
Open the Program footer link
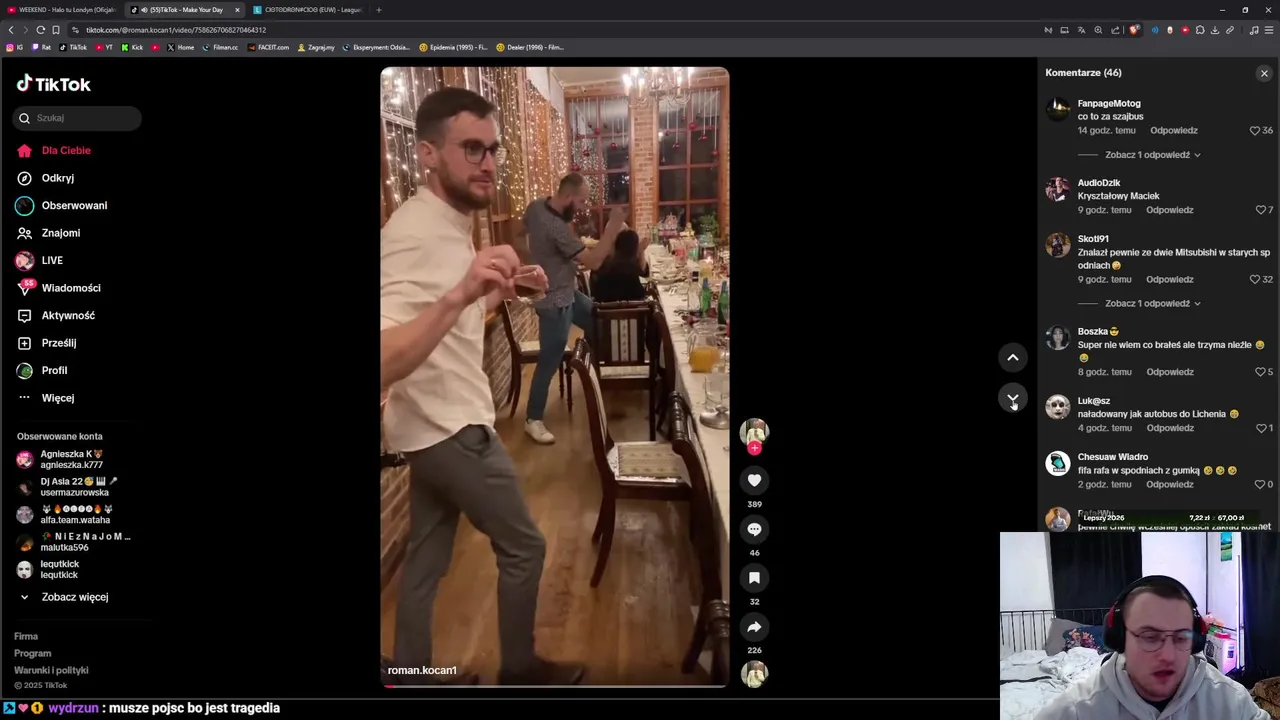tap(32, 653)
